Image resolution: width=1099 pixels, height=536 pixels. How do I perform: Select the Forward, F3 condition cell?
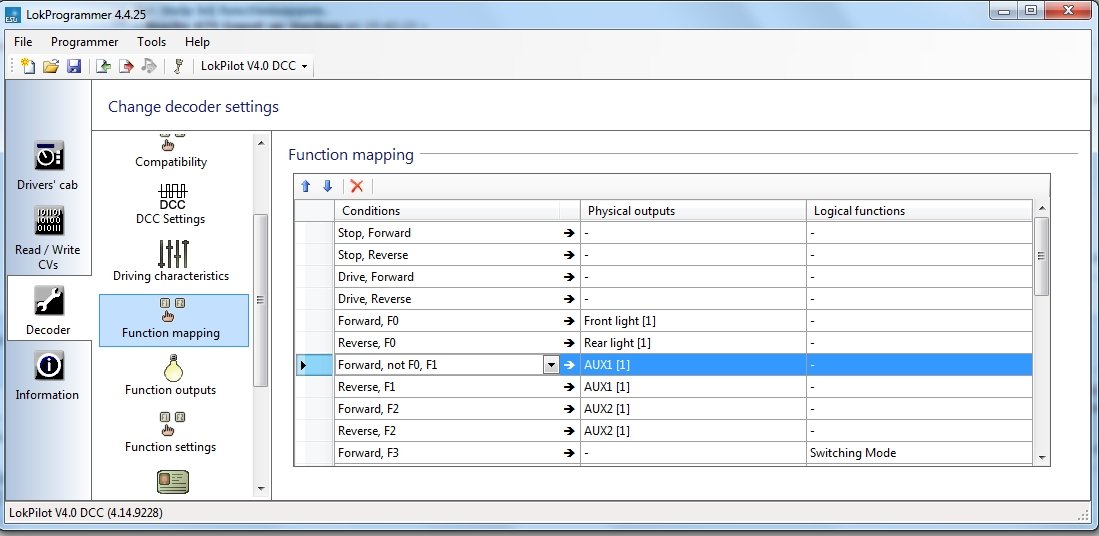pos(447,453)
